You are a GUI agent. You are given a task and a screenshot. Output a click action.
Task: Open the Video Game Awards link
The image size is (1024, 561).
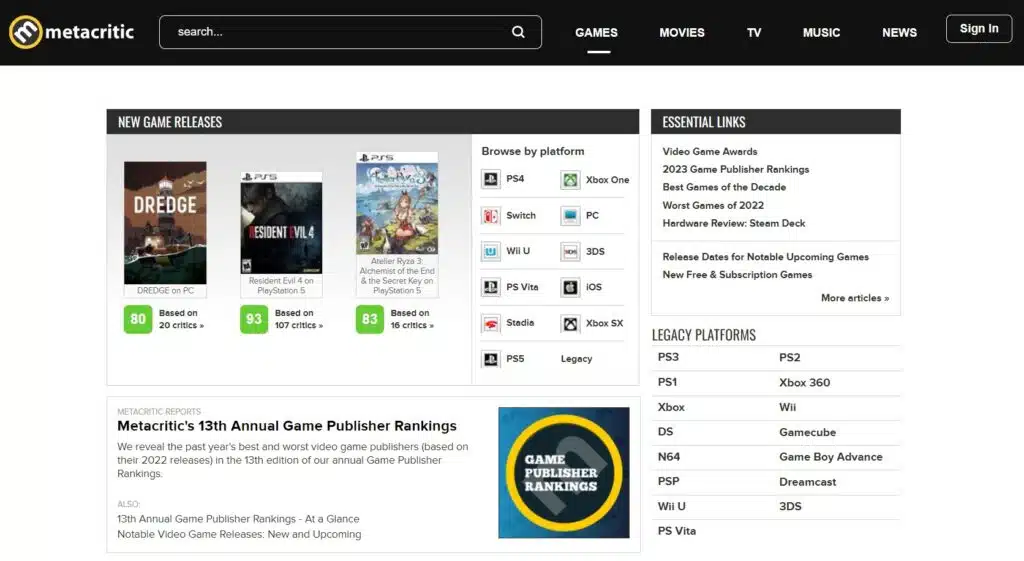pyautogui.click(x=710, y=152)
